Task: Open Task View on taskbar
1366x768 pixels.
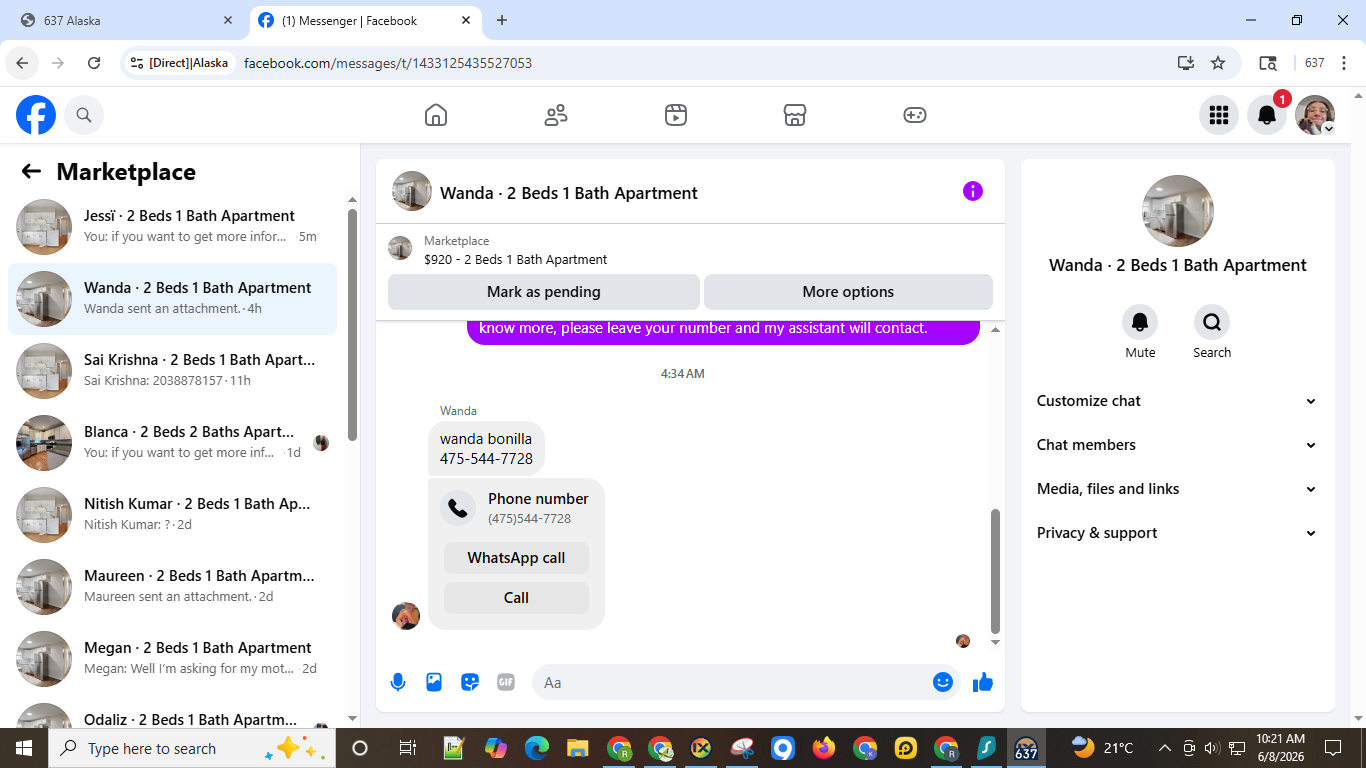Action: [407, 748]
